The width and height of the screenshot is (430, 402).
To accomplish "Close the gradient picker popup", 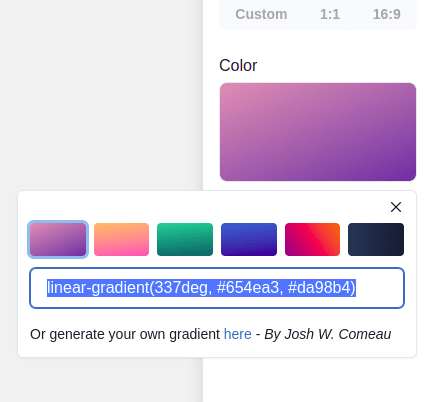I will pos(396,207).
